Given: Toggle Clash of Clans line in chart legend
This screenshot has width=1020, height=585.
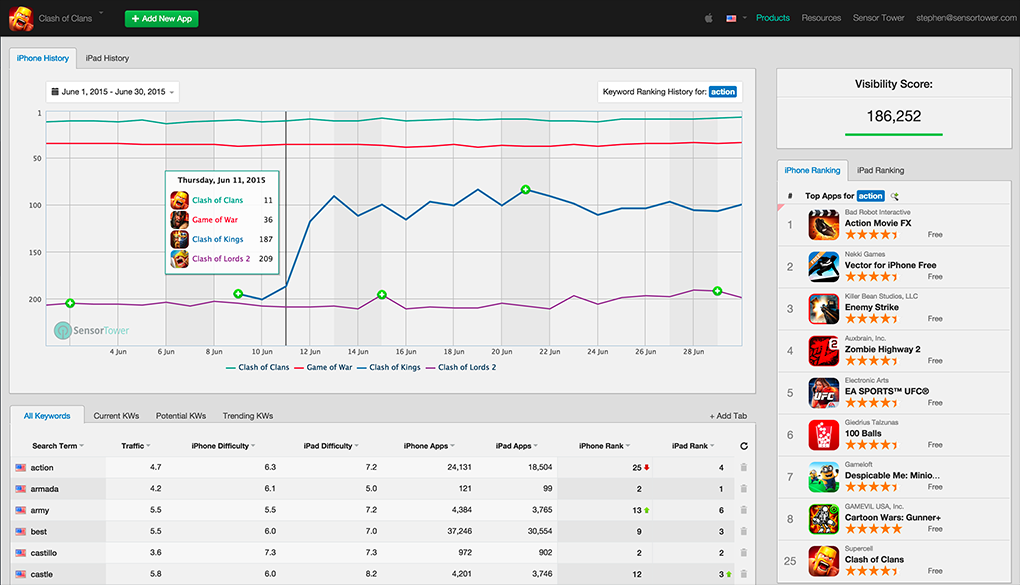Looking at the screenshot, I should (264, 367).
